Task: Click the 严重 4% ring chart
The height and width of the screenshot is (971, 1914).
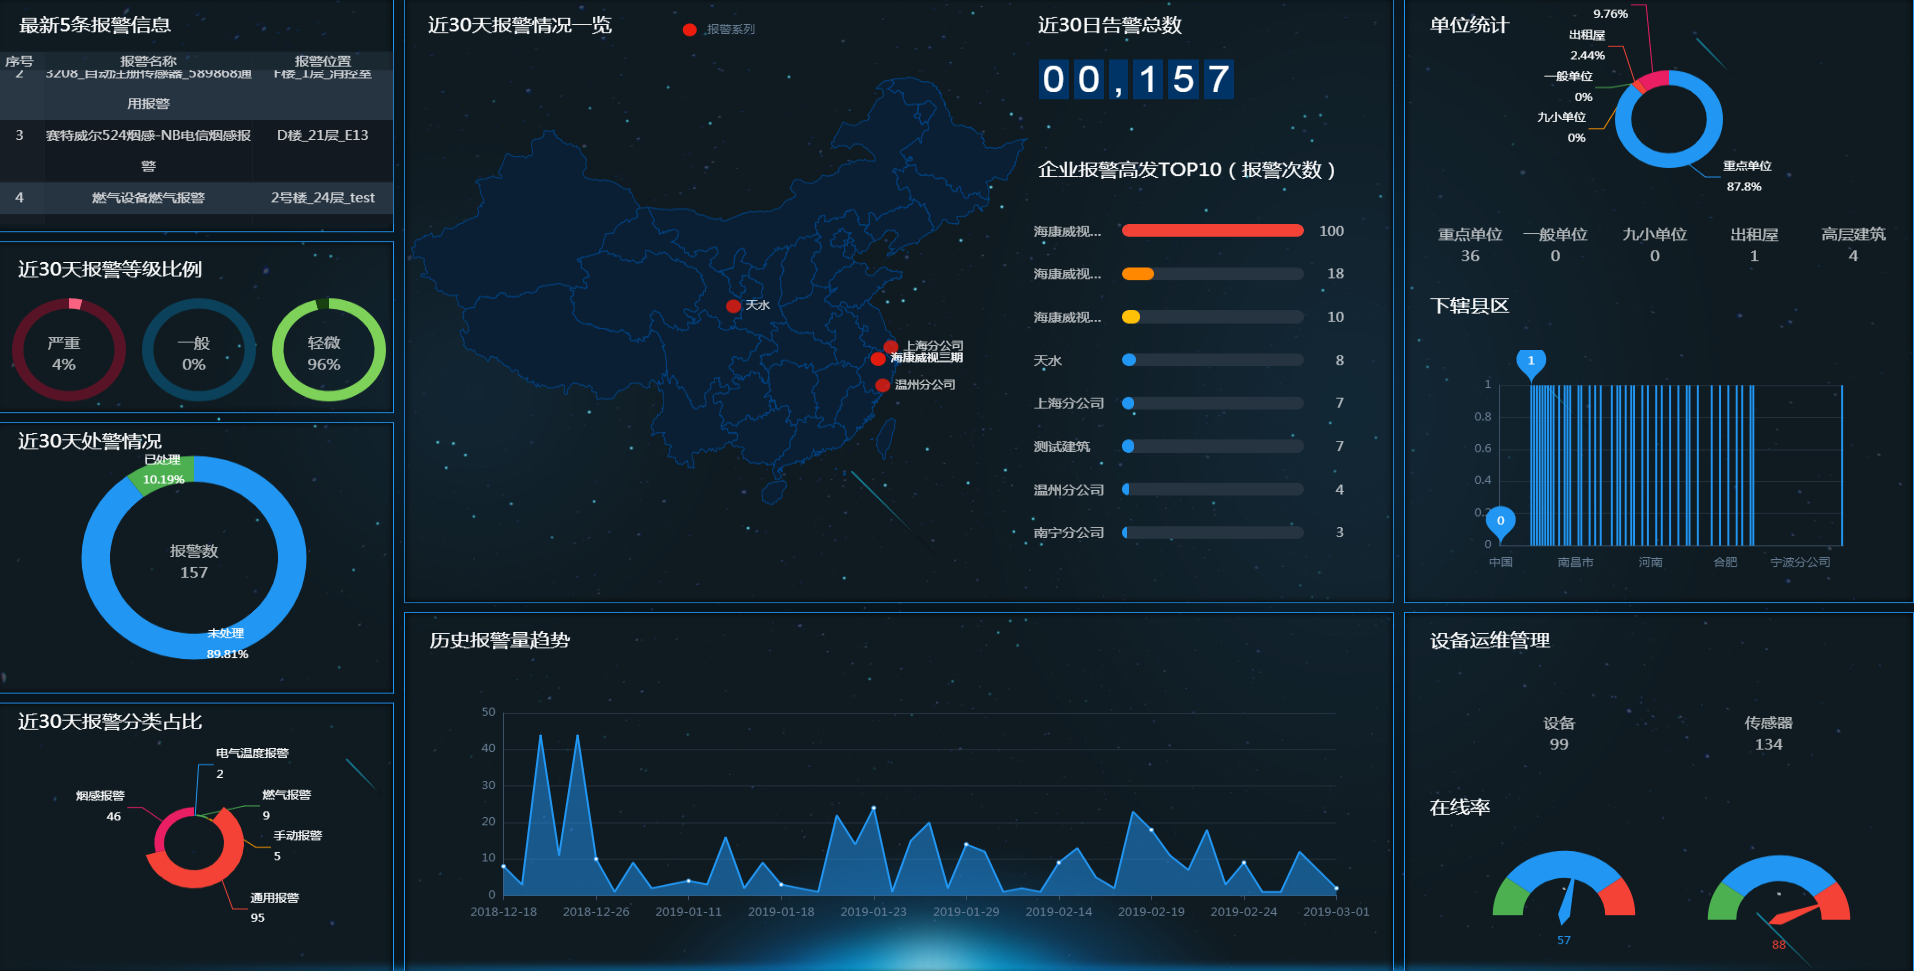Action: coord(68,350)
